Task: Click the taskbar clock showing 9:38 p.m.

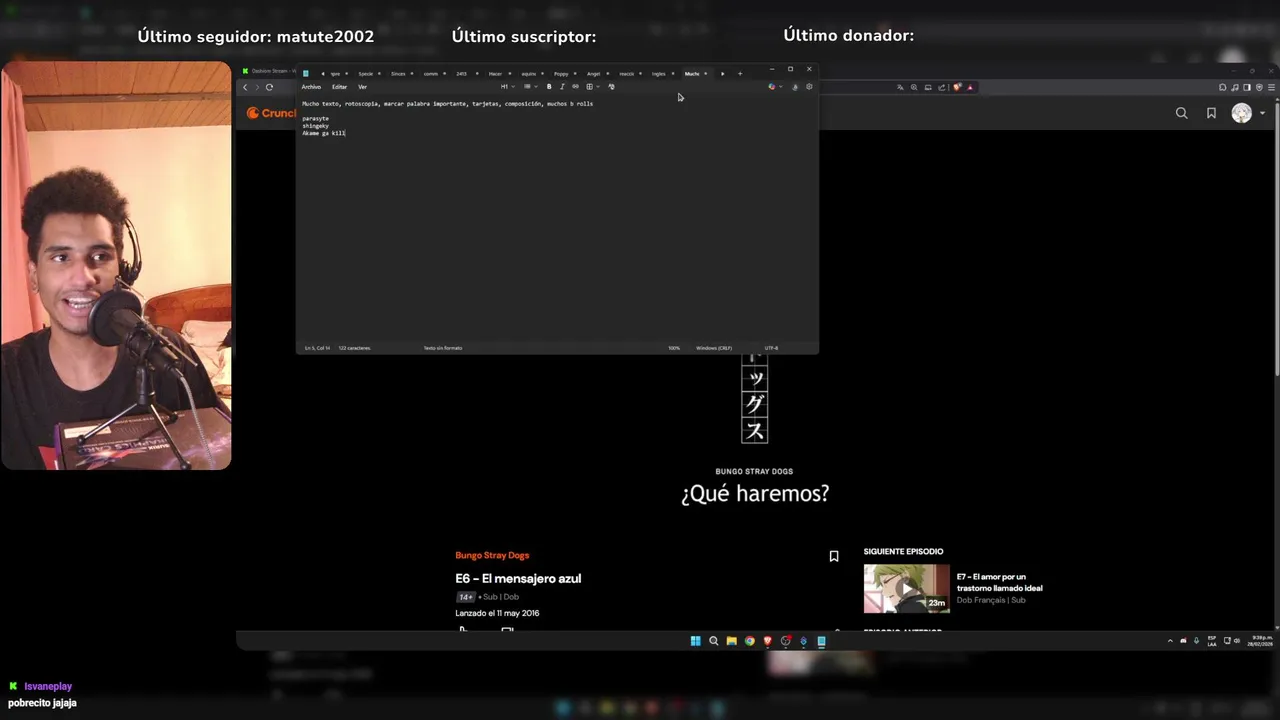Action: (1260, 641)
